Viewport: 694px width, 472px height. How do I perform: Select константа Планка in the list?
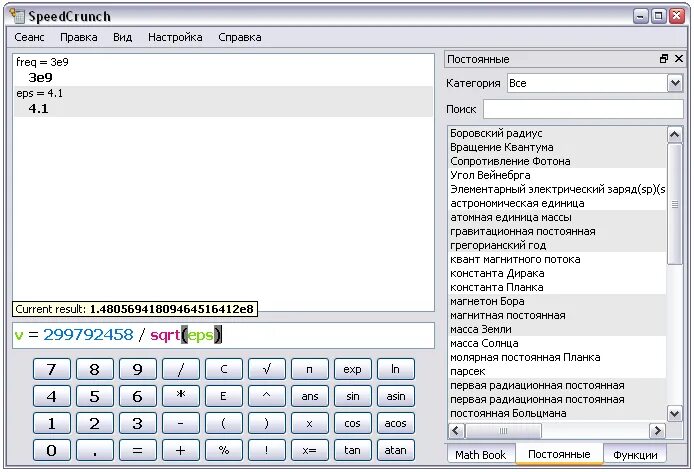click(x=557, y=287)
